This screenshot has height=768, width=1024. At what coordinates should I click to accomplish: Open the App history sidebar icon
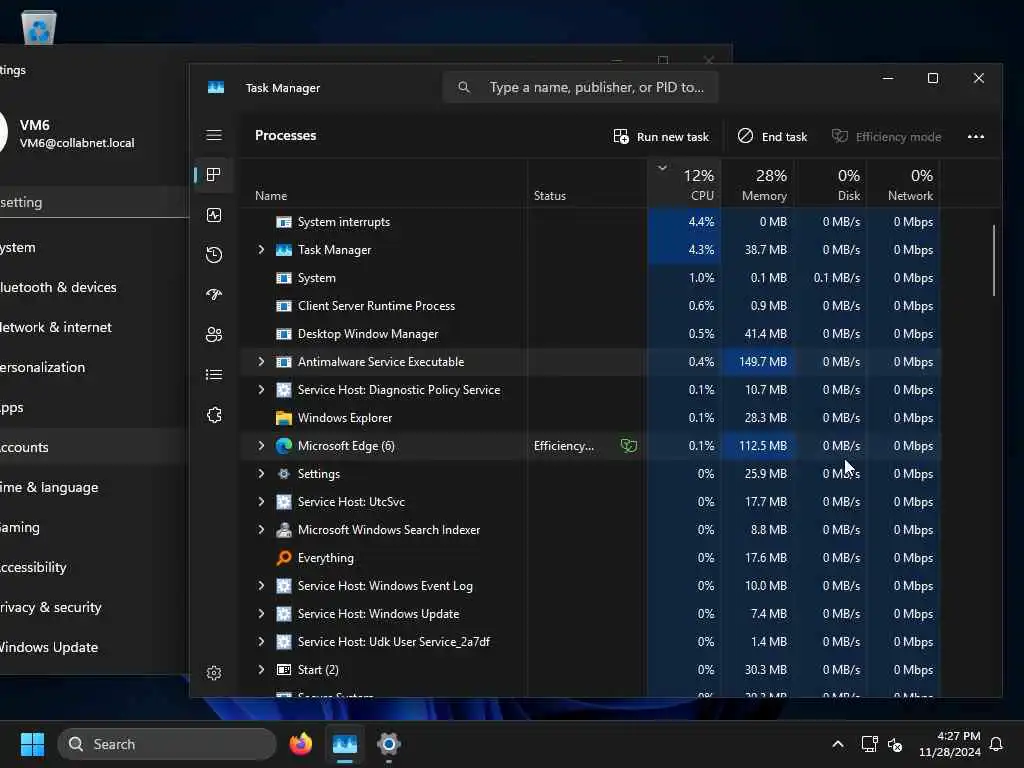pyautogui.click(x=214, y=255)
